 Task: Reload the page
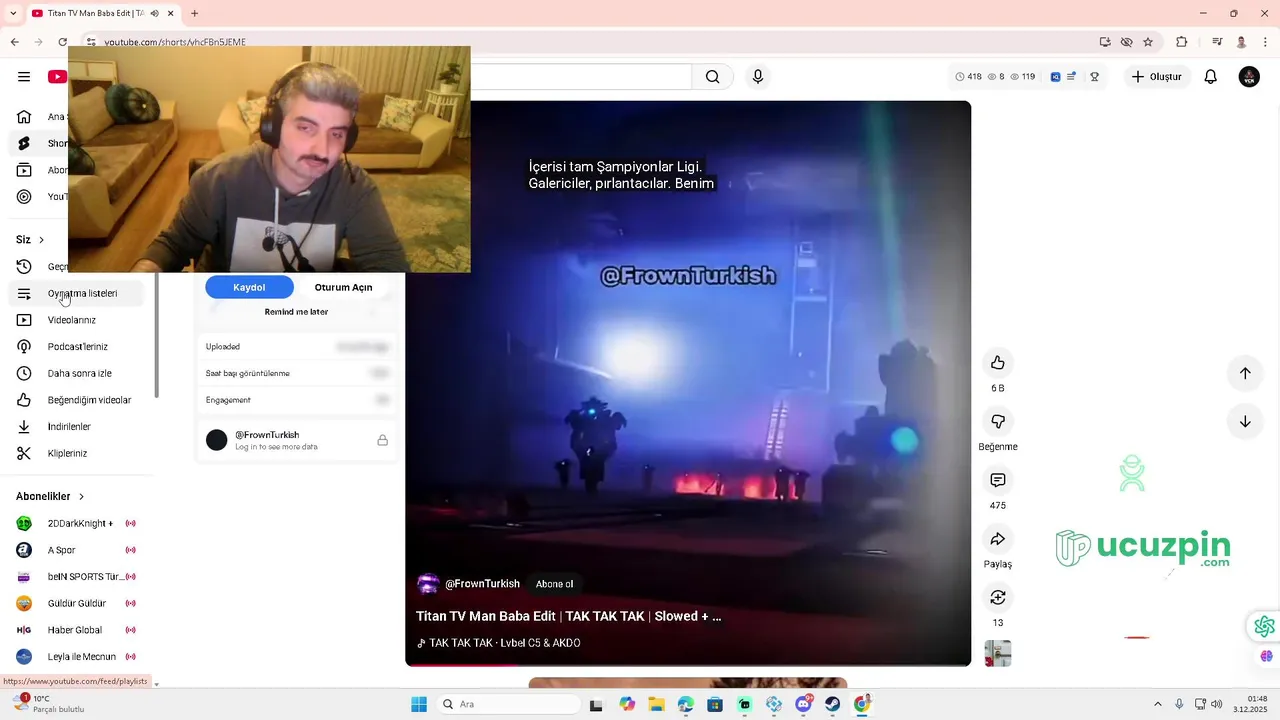pyautogui.click(x=62, y=42)
